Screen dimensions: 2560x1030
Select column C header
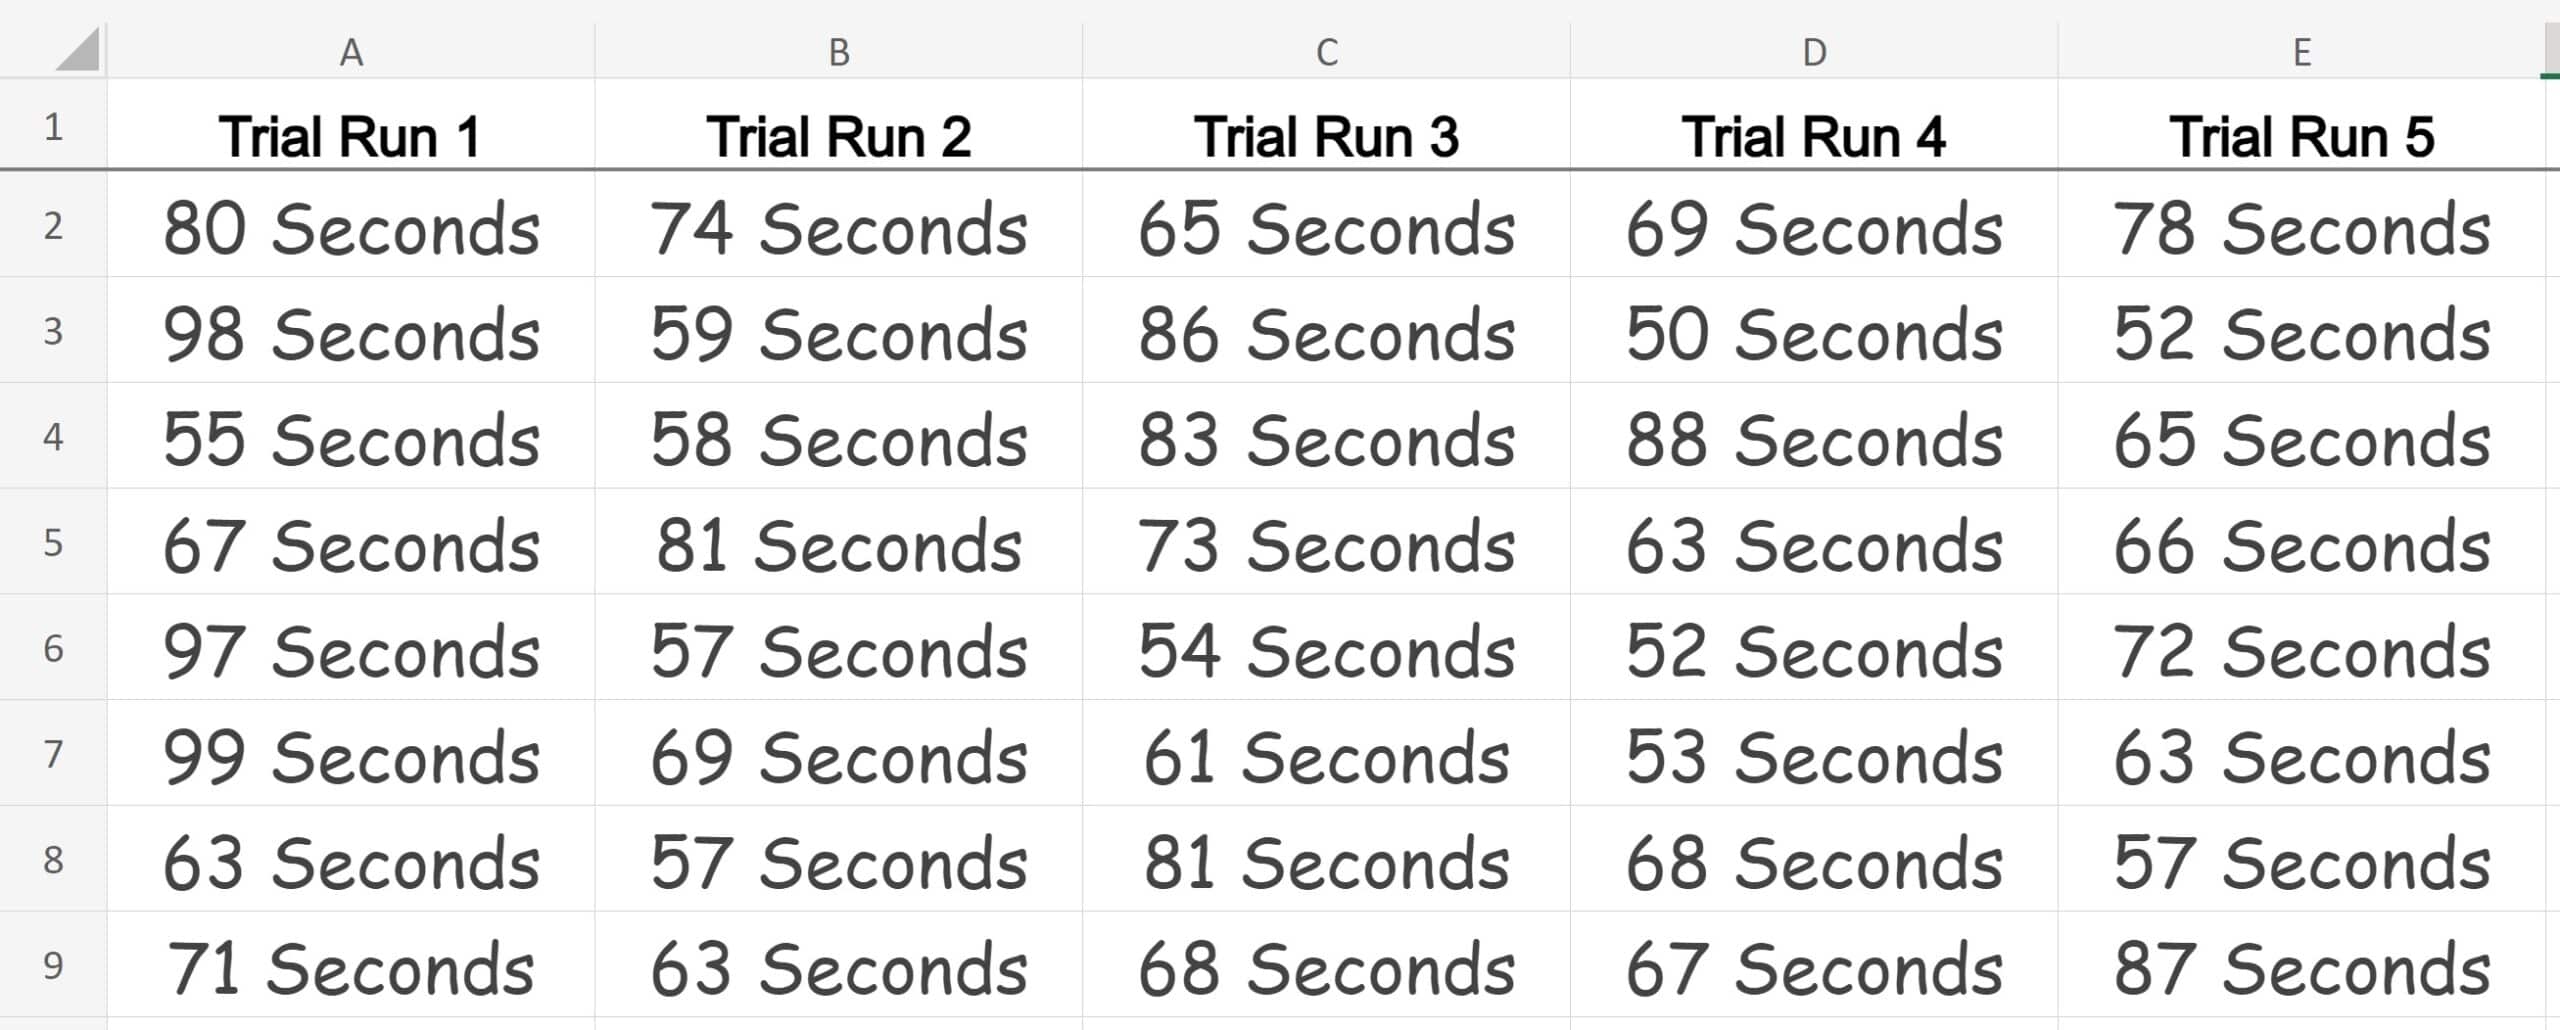click(x=1327, y=51)
